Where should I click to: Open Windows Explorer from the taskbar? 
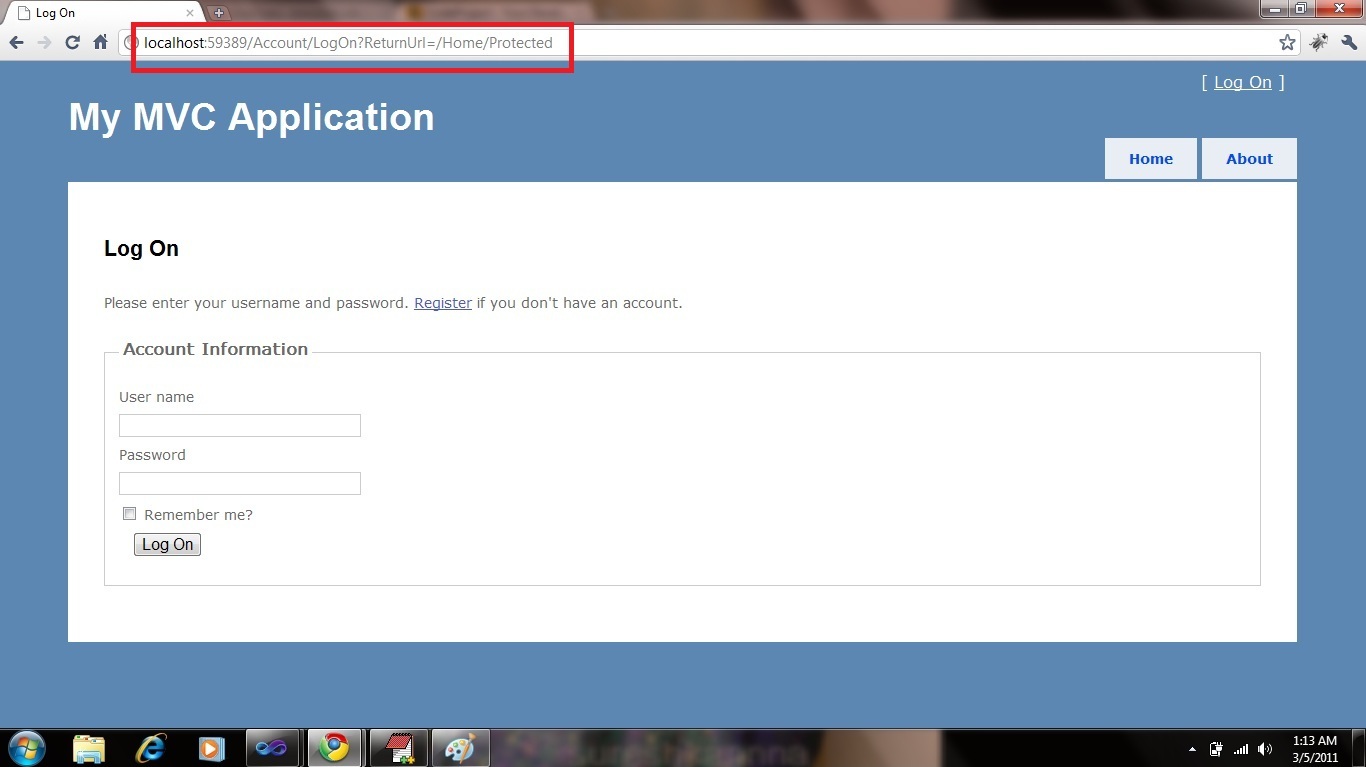point(89,748)
